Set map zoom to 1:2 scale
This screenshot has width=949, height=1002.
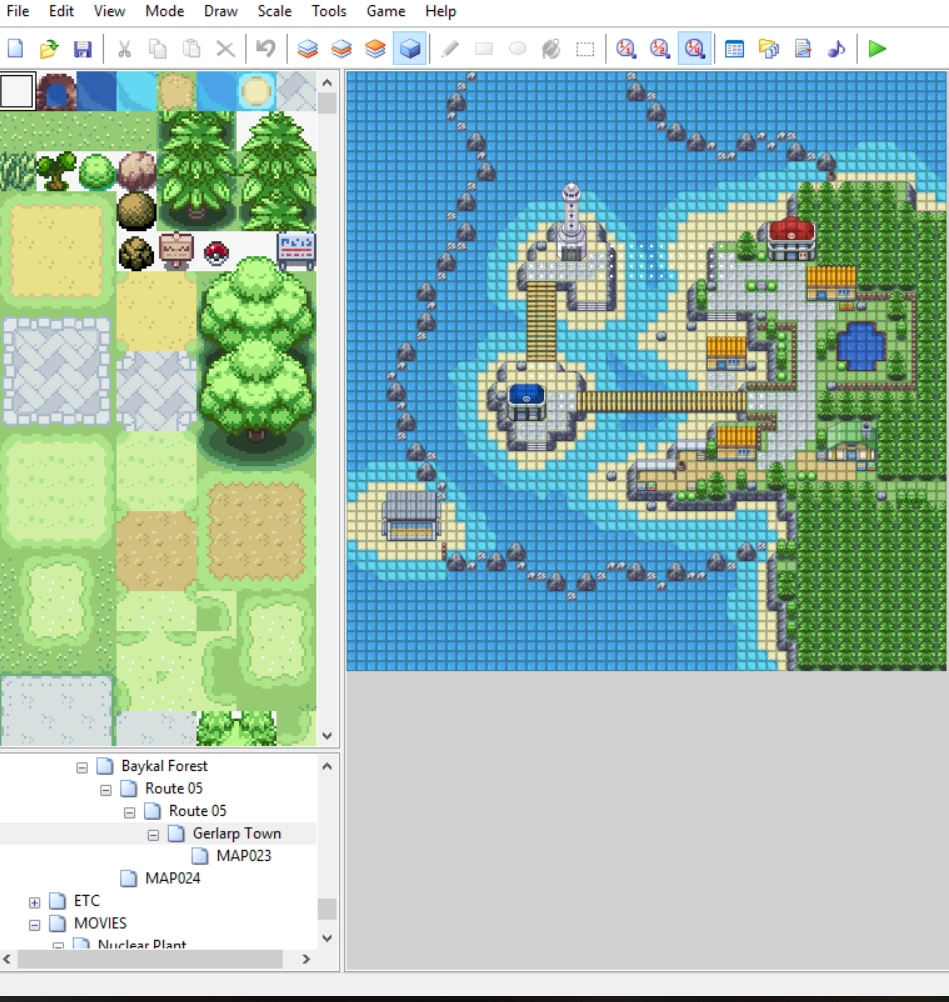coord(660,49)
